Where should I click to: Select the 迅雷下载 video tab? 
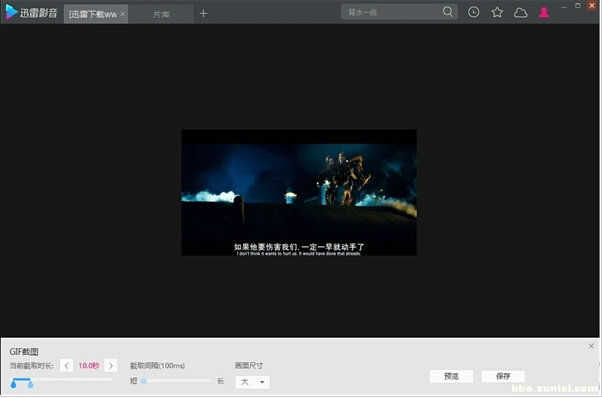click(x=92, y=14)
